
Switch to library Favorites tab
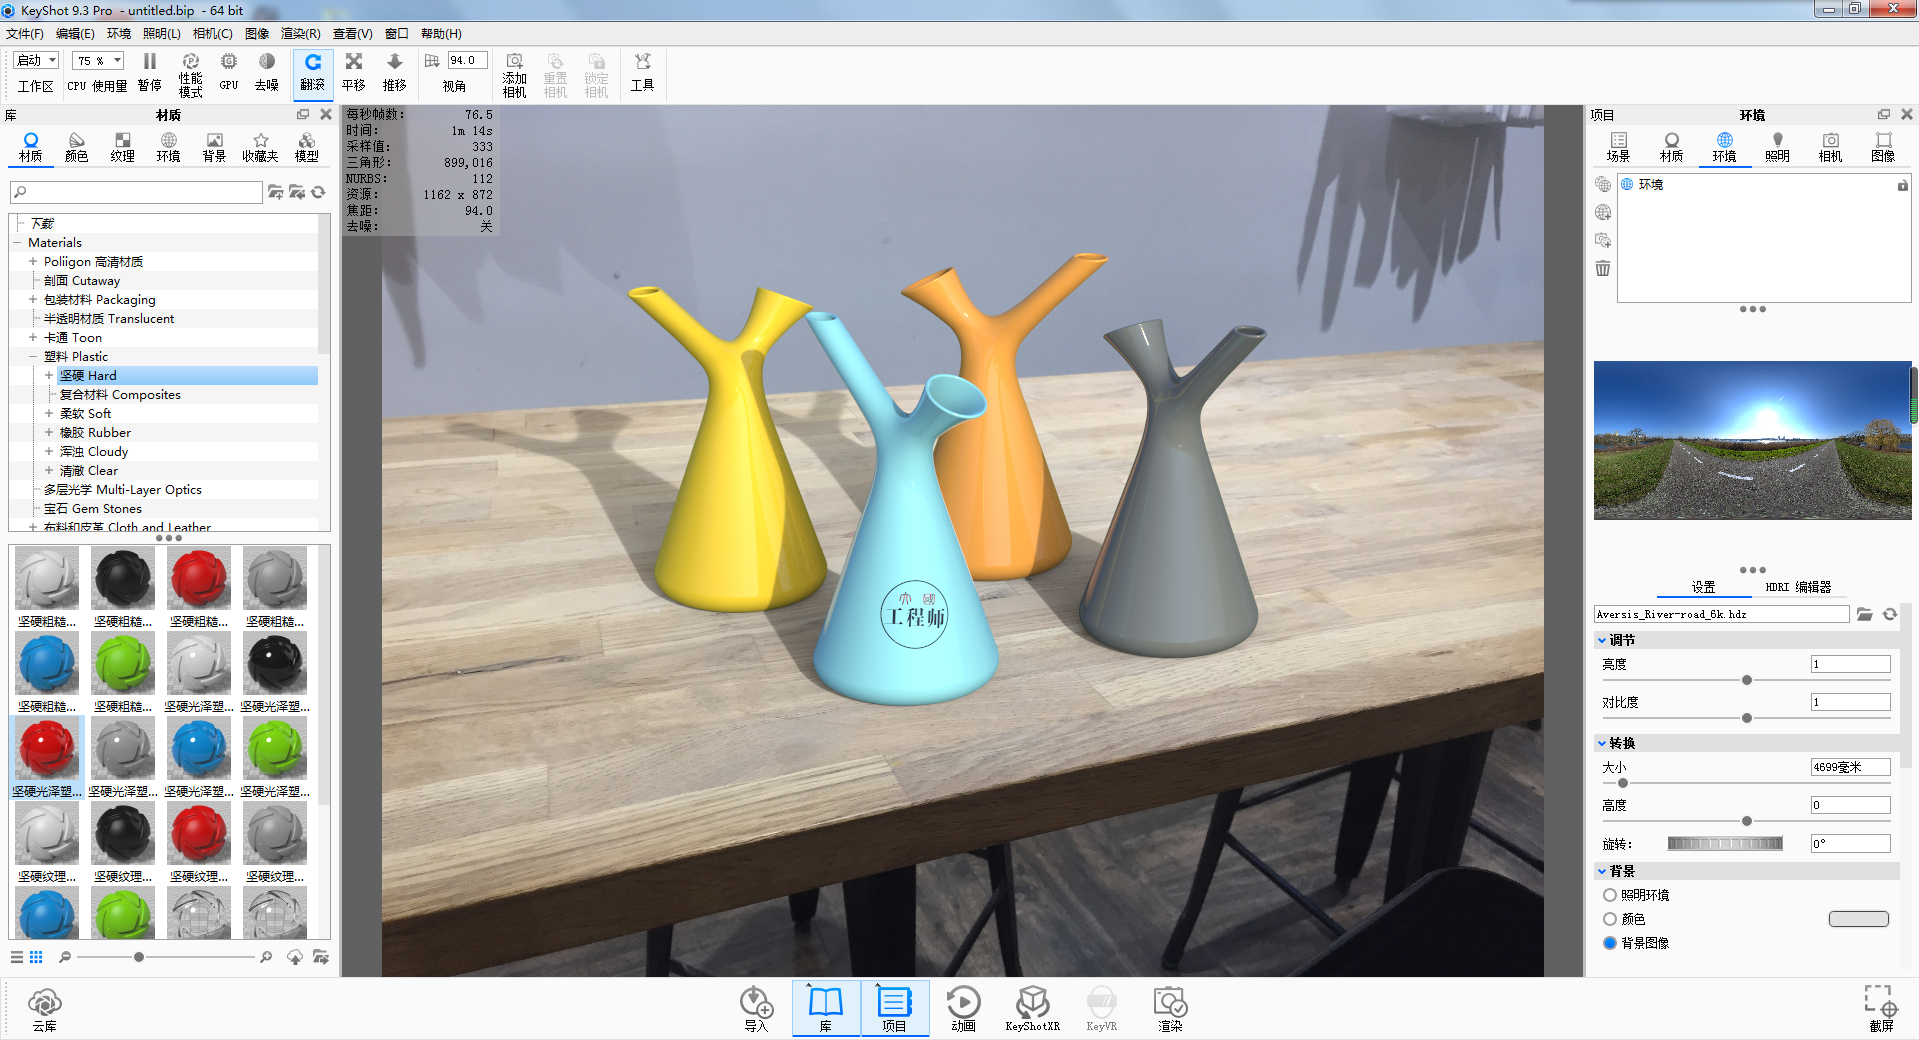coord(260,147)
